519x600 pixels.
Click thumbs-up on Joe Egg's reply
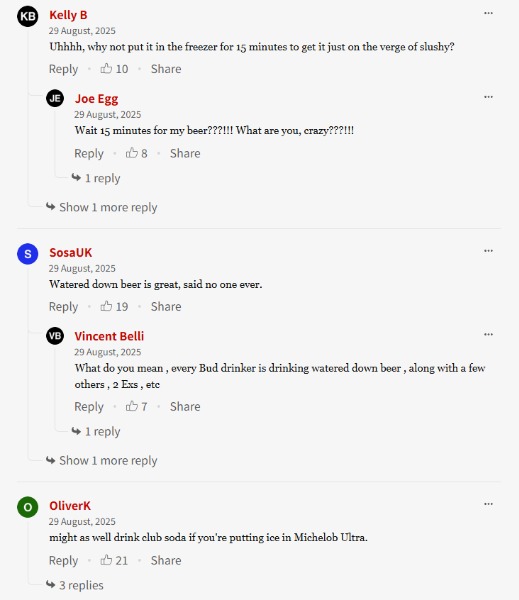click(132, 153)
